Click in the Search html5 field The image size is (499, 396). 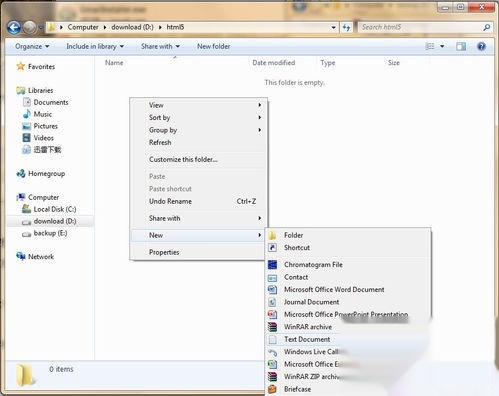pos(421,27)
